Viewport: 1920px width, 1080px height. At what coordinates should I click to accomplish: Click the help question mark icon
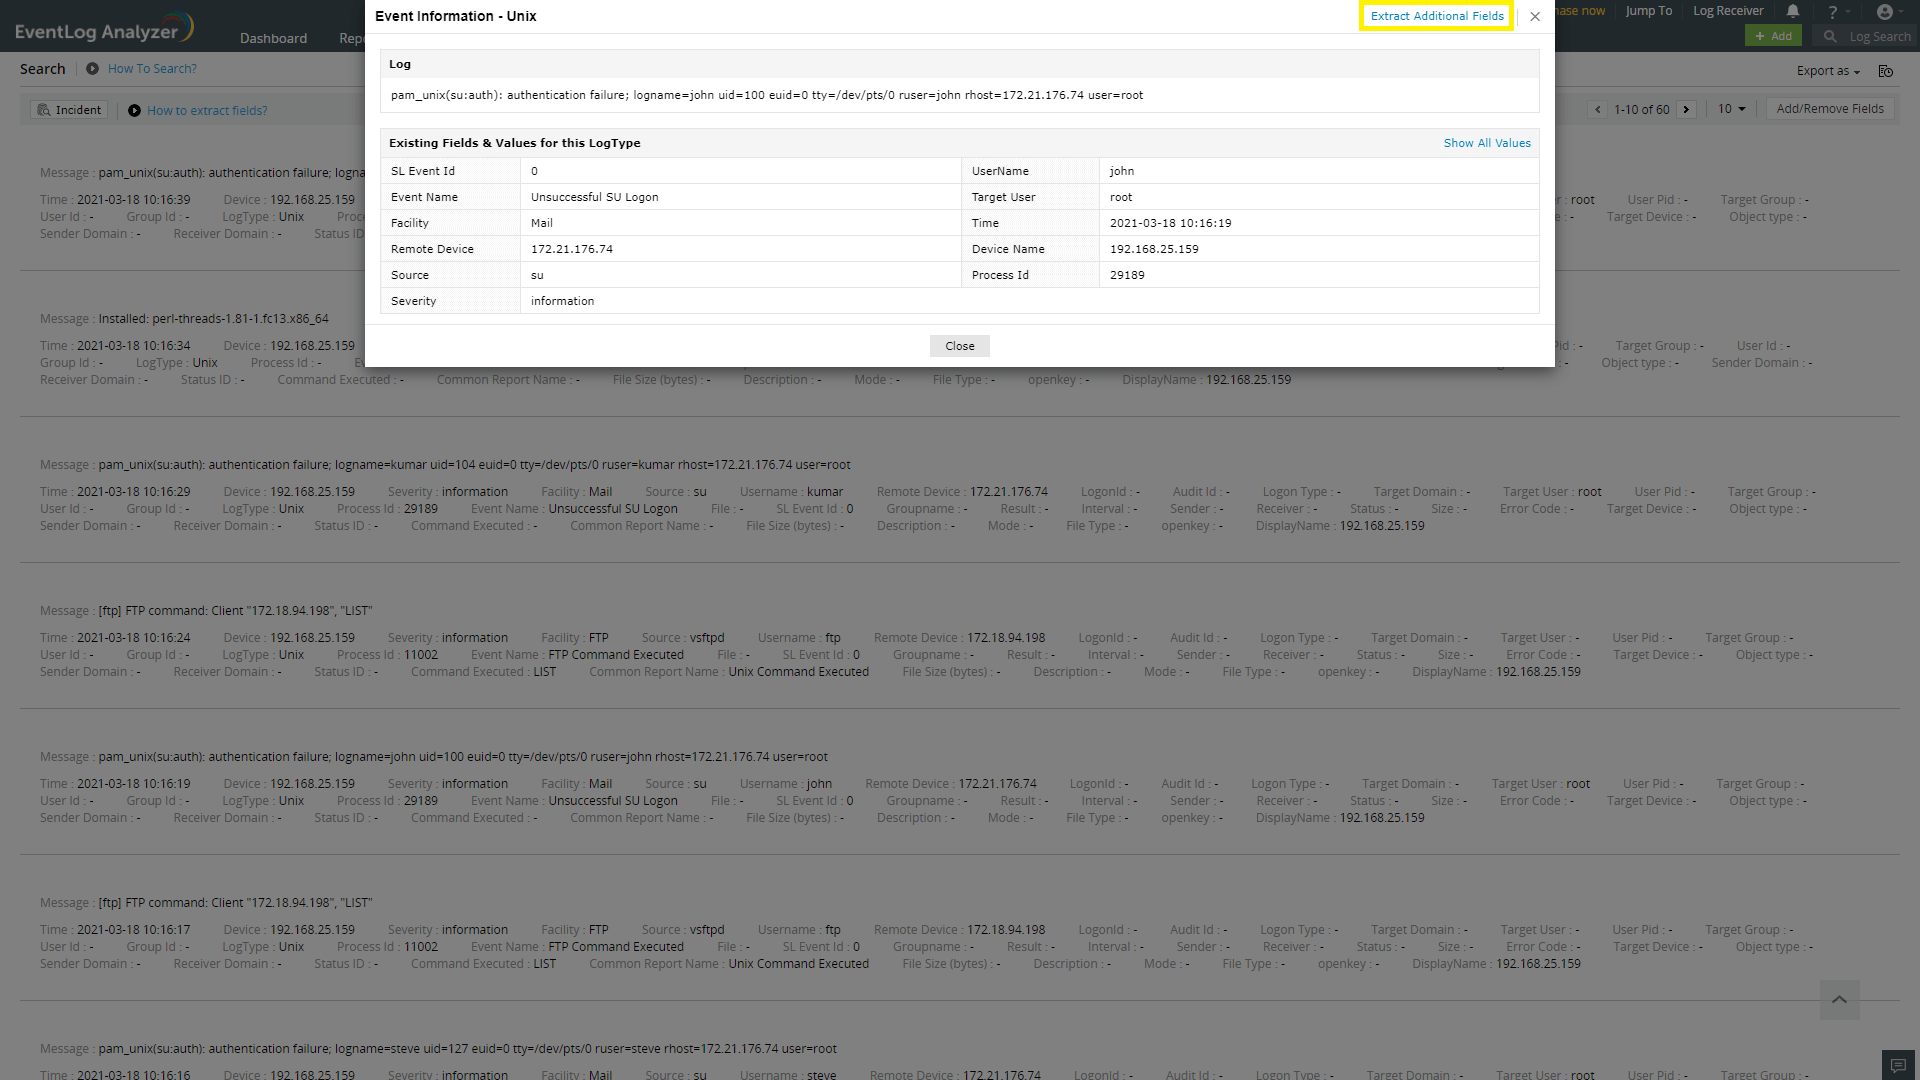pyautogui.click(x=1833, y=11)
